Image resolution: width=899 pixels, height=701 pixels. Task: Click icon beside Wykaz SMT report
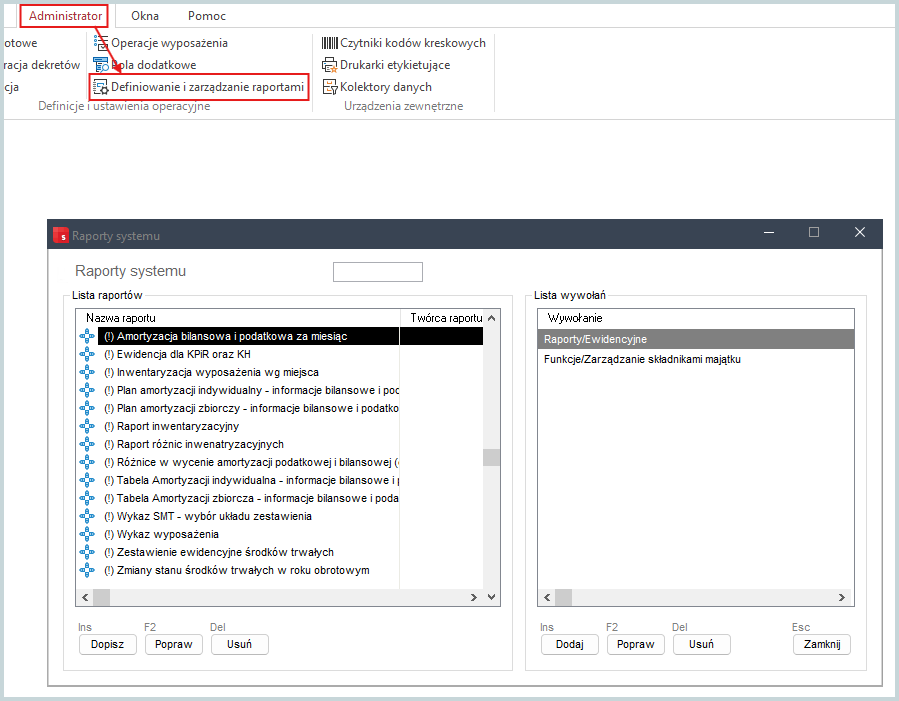(x=87, y=516)
